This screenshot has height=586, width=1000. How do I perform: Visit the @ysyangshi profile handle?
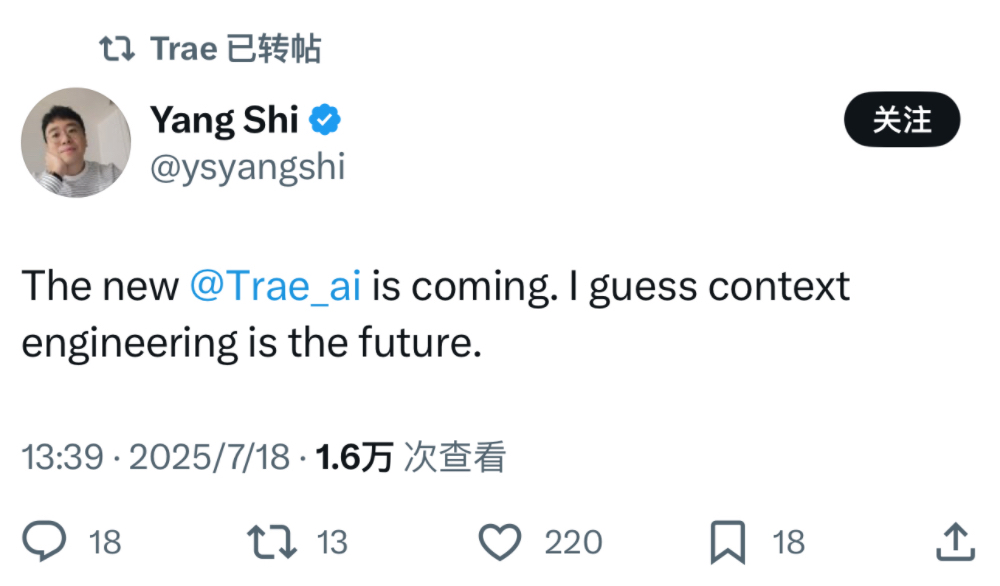[x=247, y=166]
